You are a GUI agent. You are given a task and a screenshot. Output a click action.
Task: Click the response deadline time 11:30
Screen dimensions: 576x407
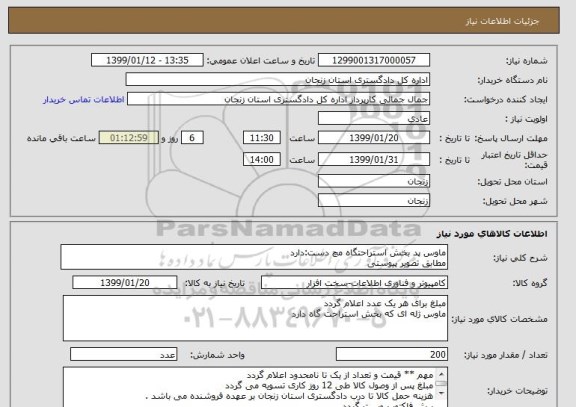[262, 138]
